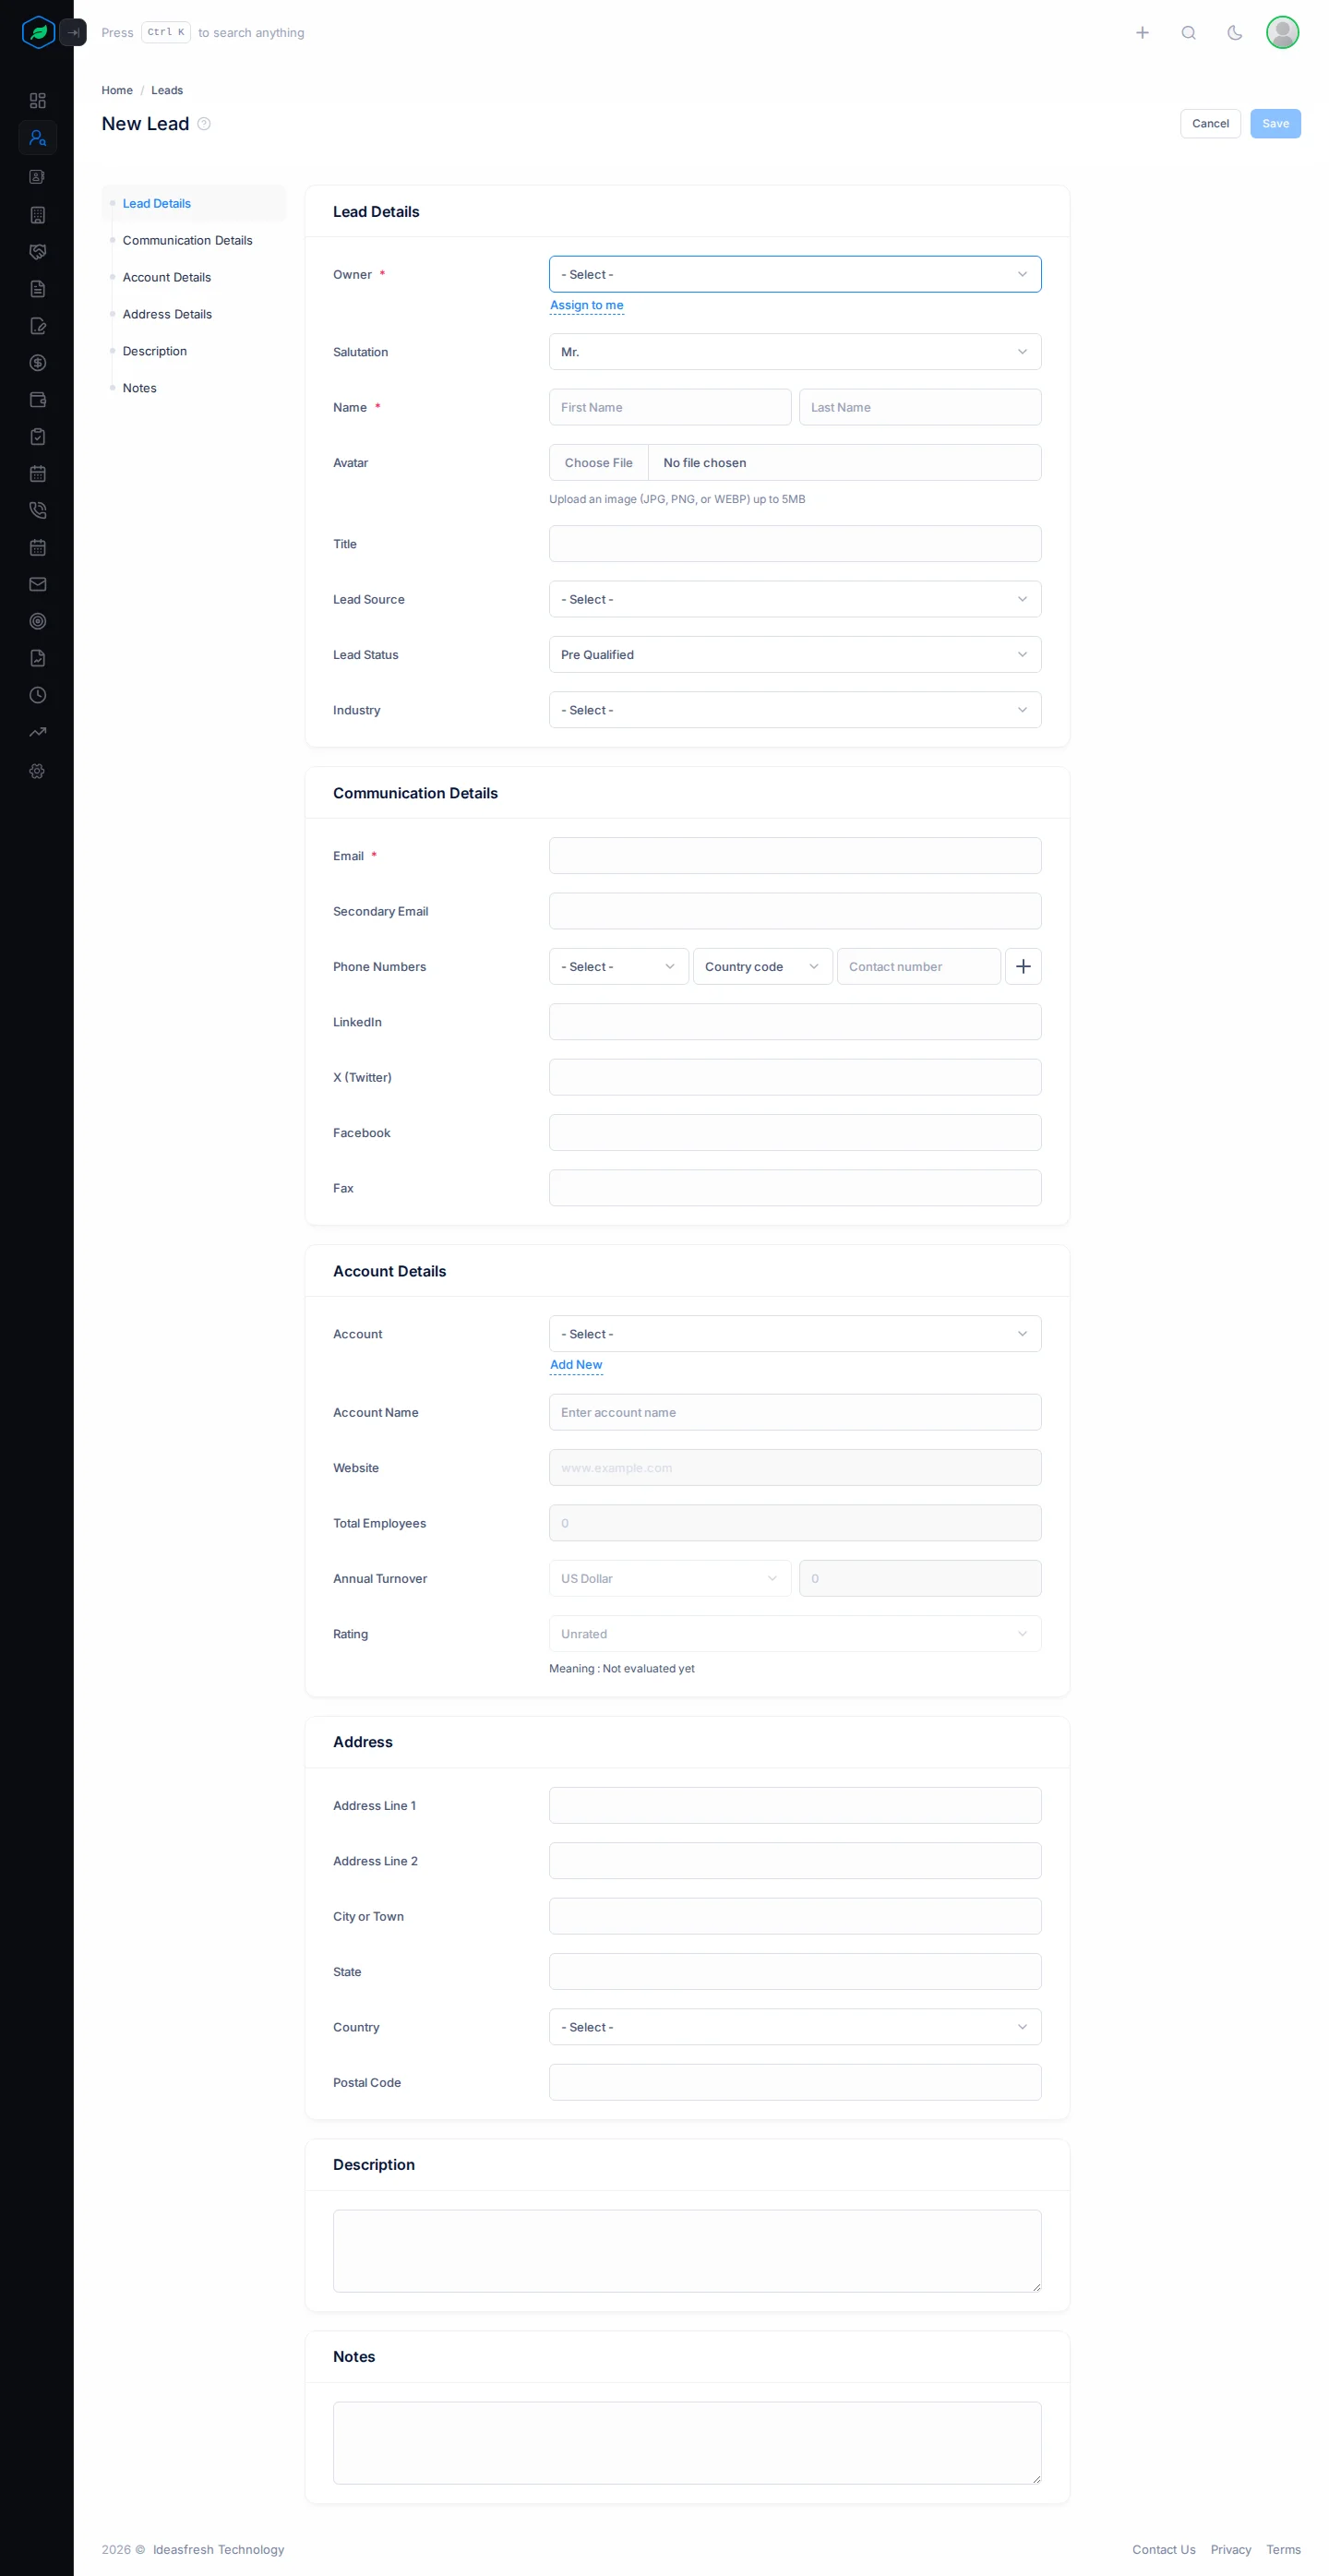Jump to Notes in side nav

(139, 389)
